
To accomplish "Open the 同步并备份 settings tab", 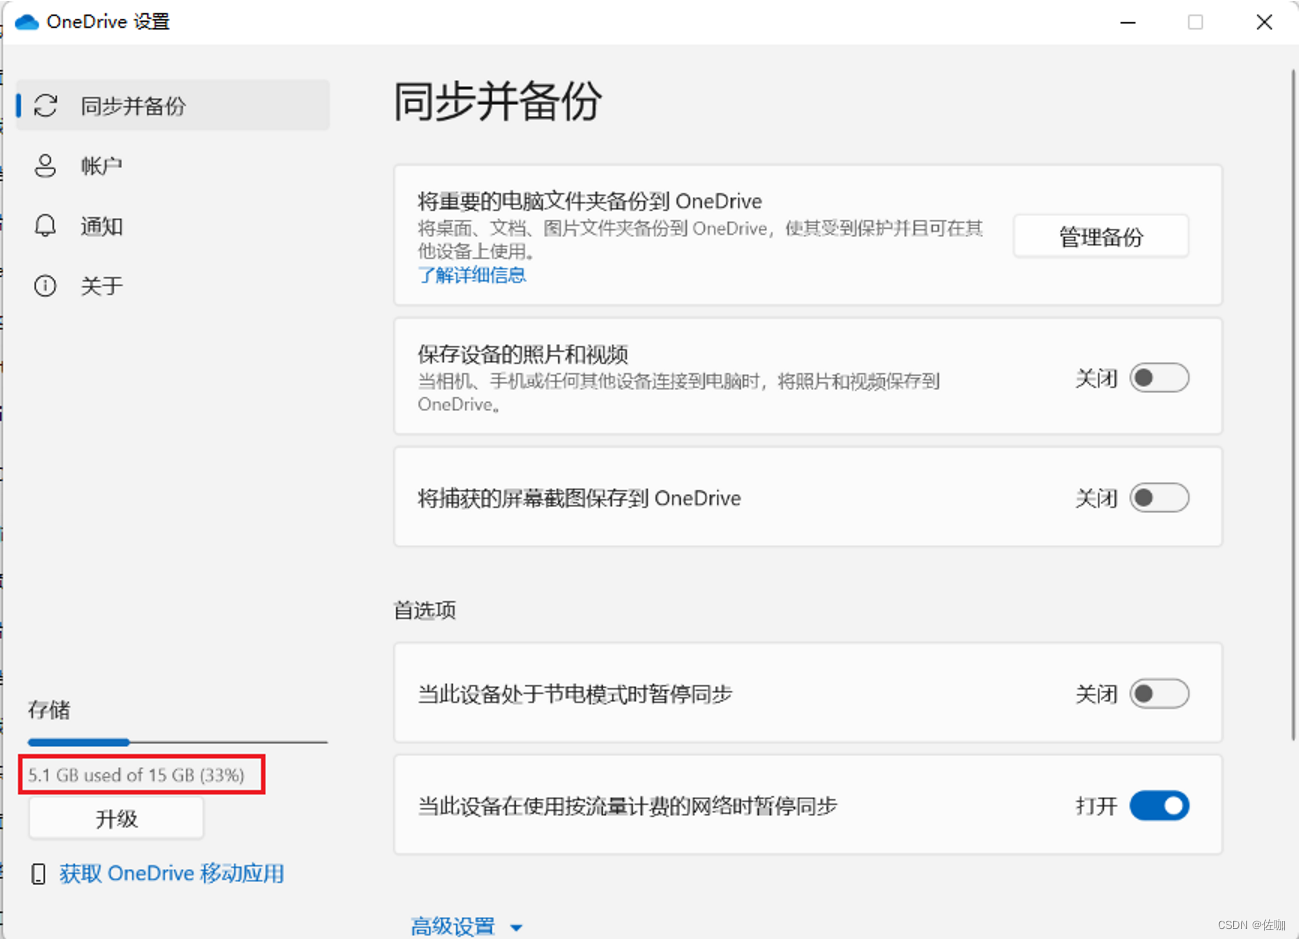I will [173, 105].
